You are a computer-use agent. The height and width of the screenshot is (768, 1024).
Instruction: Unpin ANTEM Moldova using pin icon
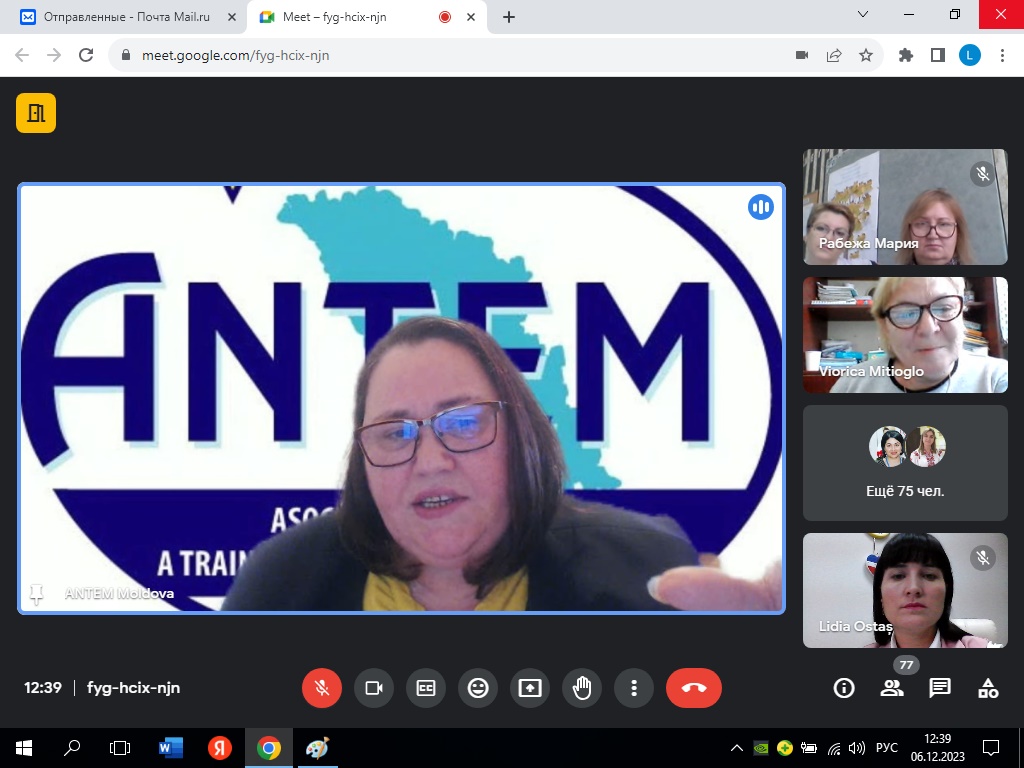click(x=36, y=594)
